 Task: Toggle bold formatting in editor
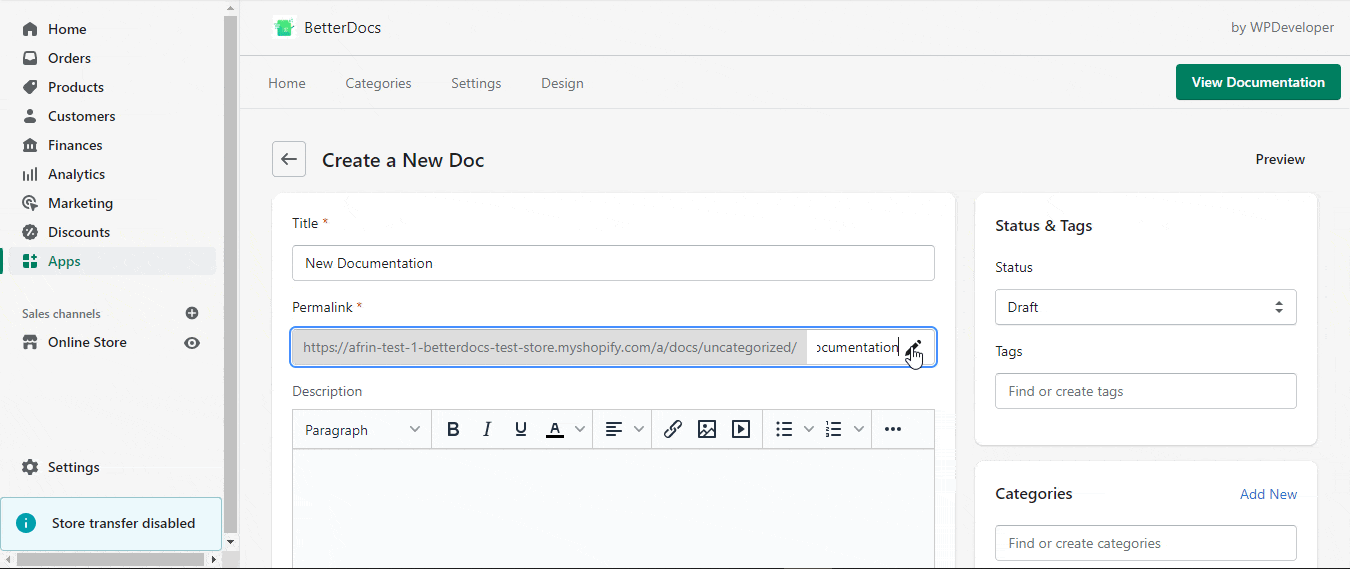453,429
